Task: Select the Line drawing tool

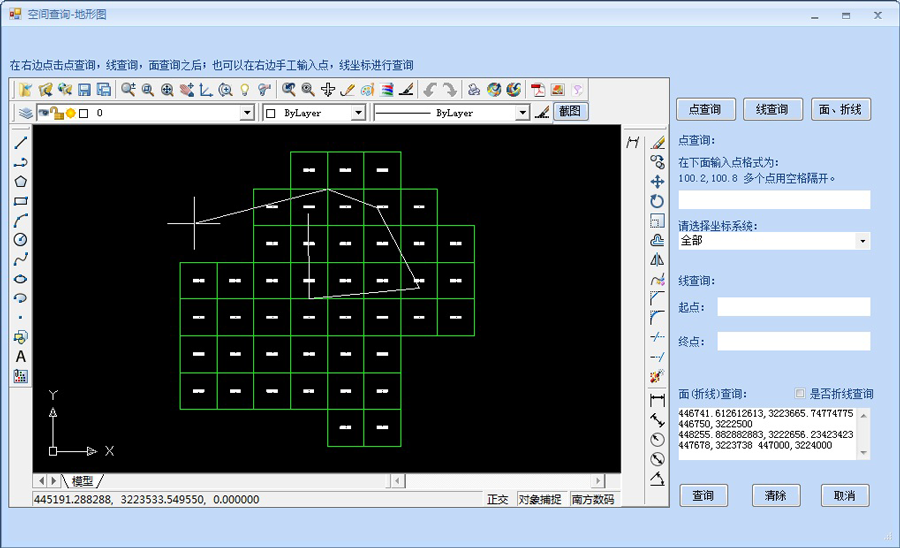Action: (x=20, y=143)
